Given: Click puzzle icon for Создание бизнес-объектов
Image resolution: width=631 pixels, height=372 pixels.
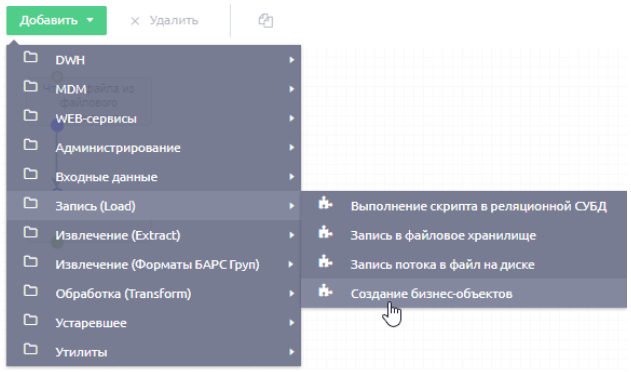Looking at the screenshot, I should 325,291.
